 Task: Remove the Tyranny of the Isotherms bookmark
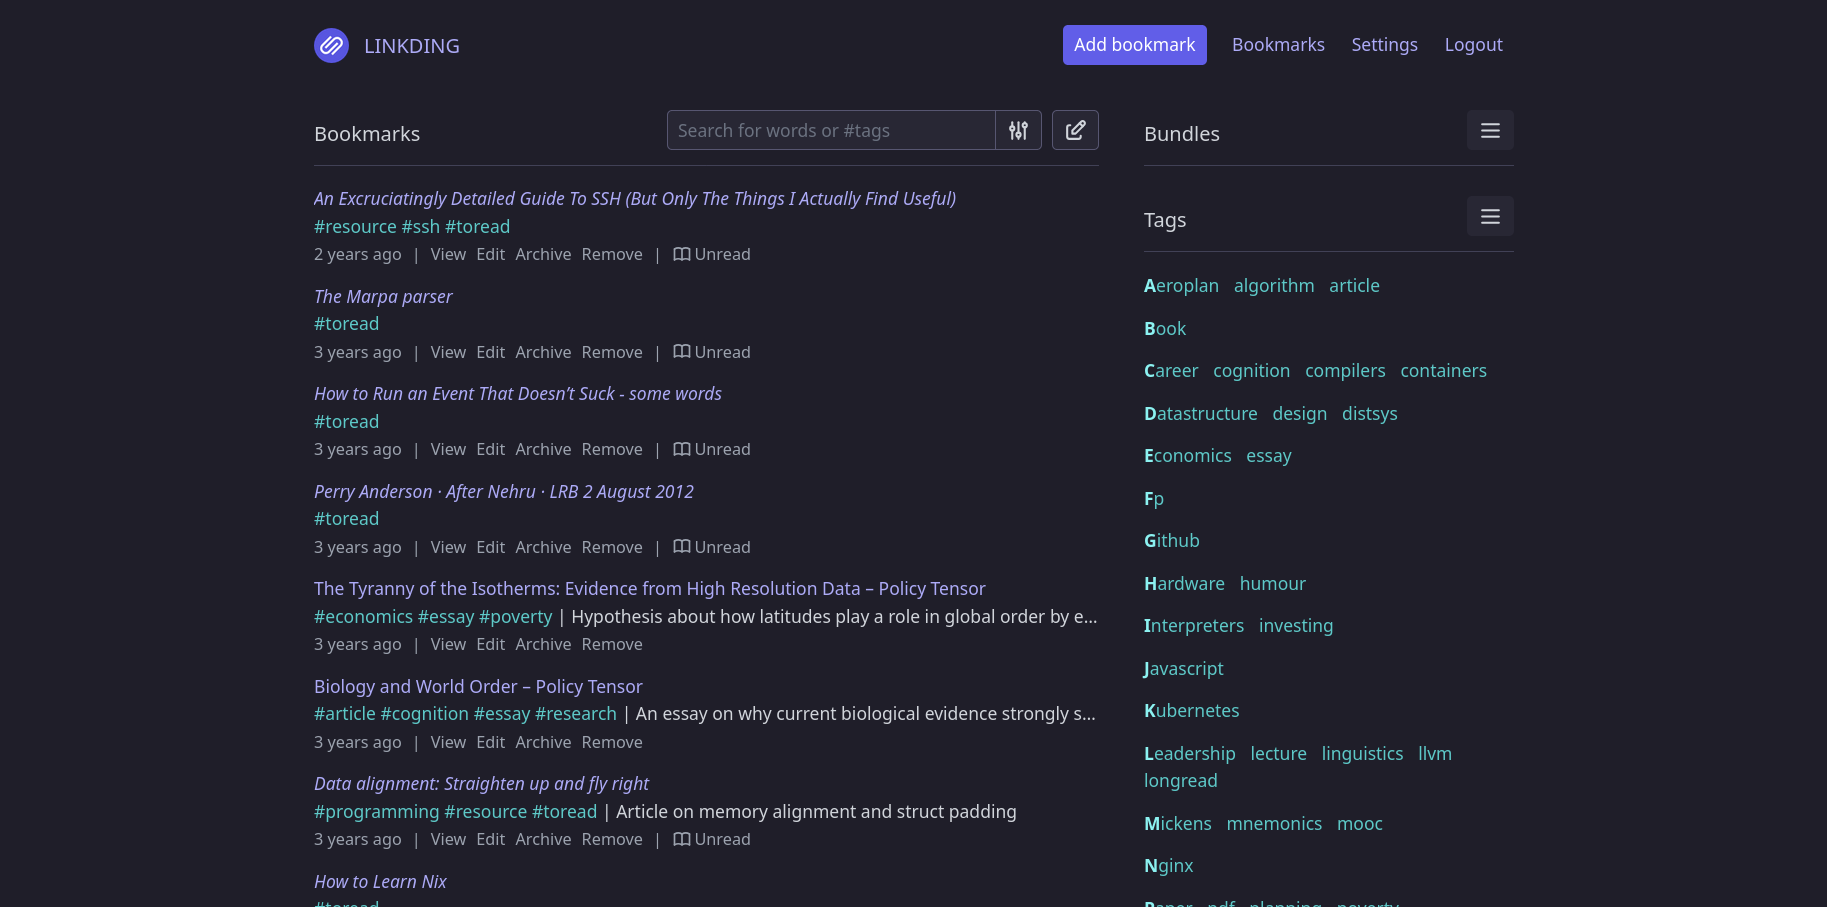[x=612, y=644]
